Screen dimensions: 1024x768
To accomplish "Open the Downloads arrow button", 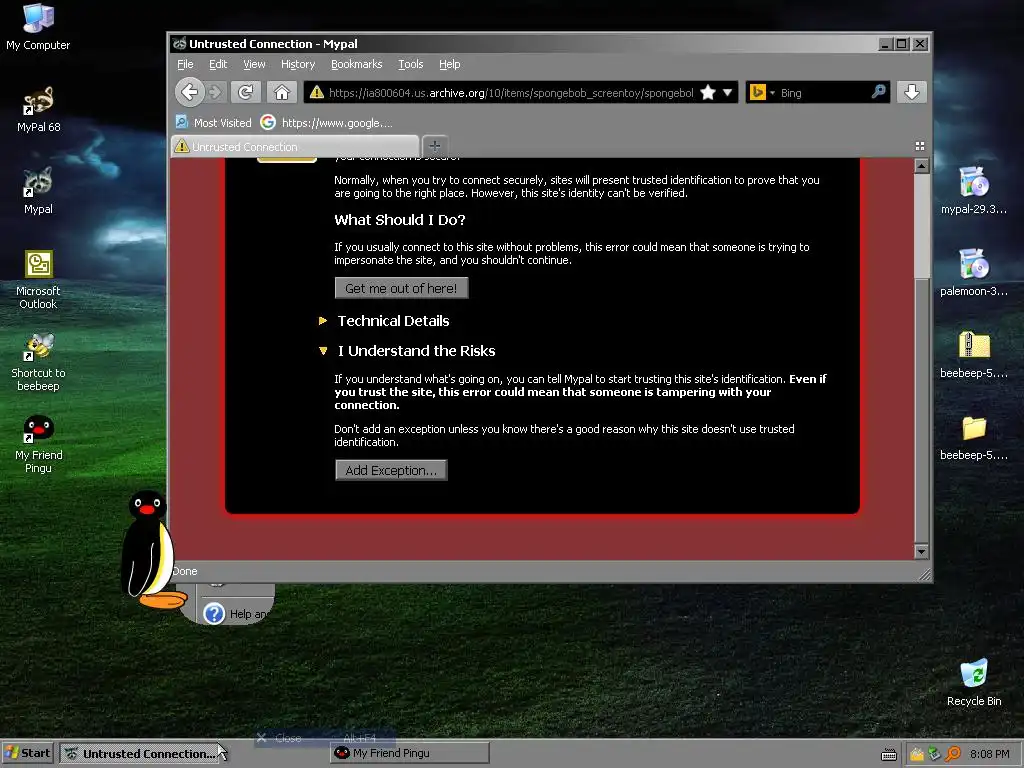I will [x=912, y=92].
